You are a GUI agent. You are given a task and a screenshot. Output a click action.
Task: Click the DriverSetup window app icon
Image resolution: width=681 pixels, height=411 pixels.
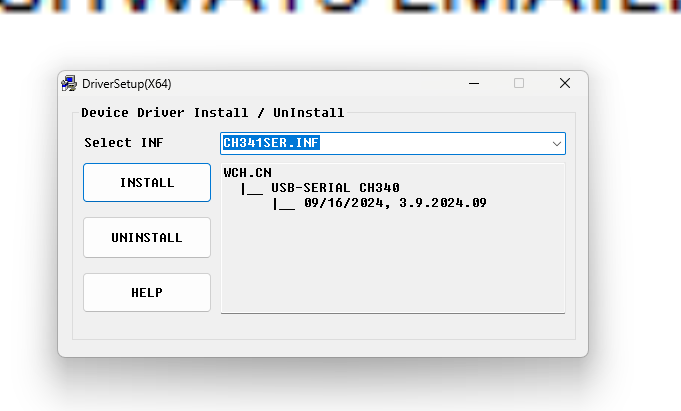[x=69, y=83]
